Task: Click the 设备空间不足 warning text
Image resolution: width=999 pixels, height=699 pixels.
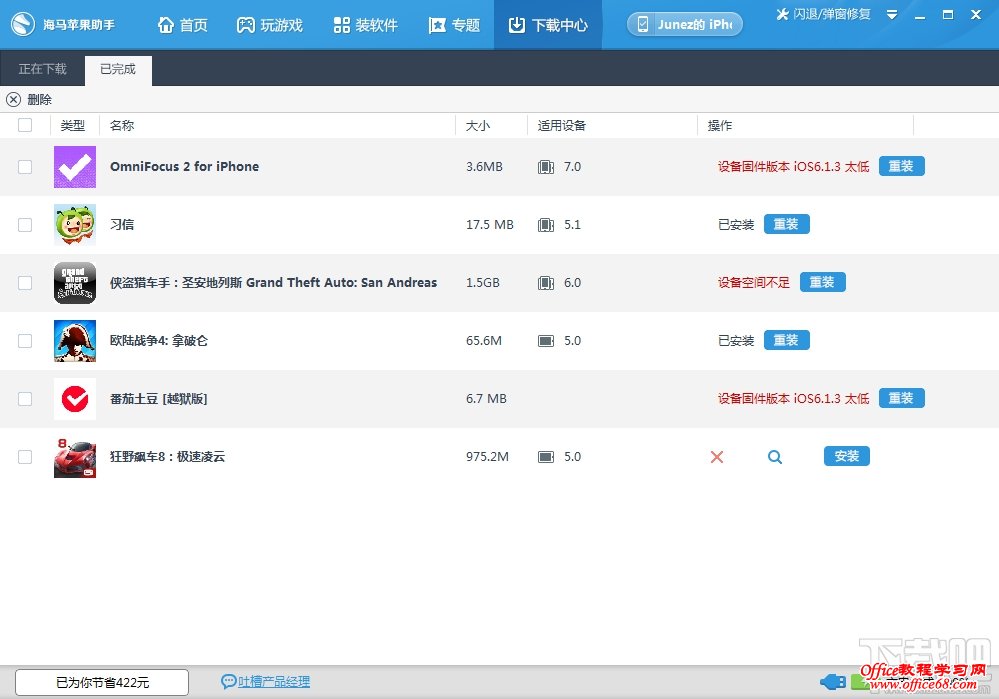Action: (x=754, y=283)
